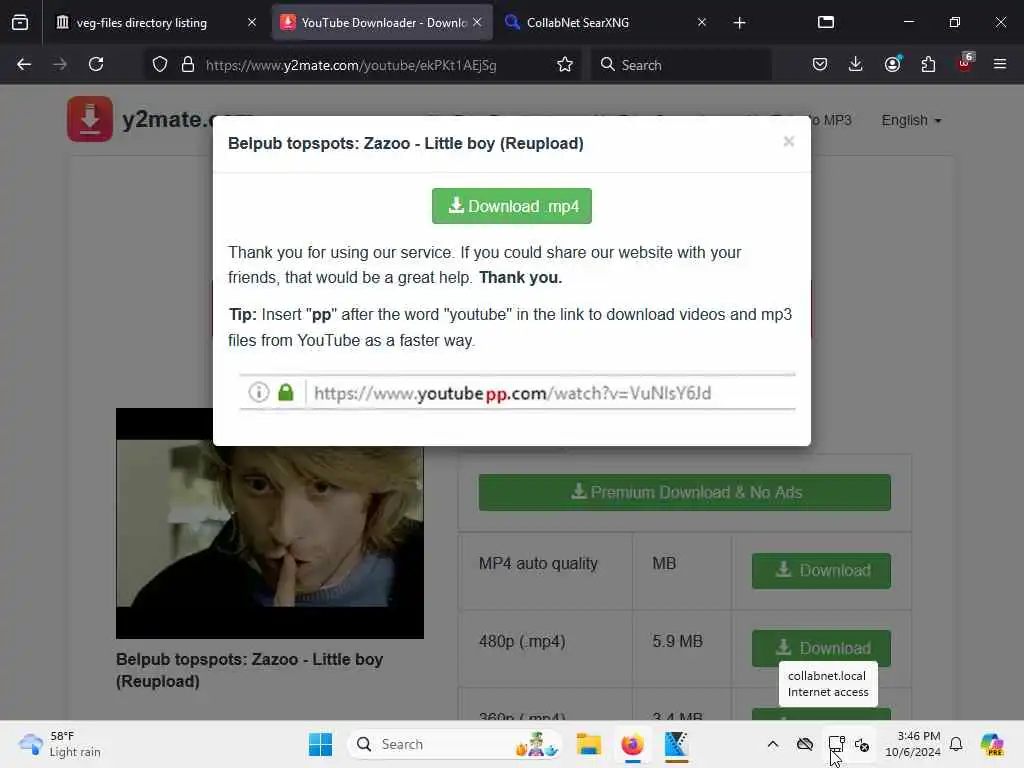
Task: Show hidden system tray icons
Action: [773, 744]
